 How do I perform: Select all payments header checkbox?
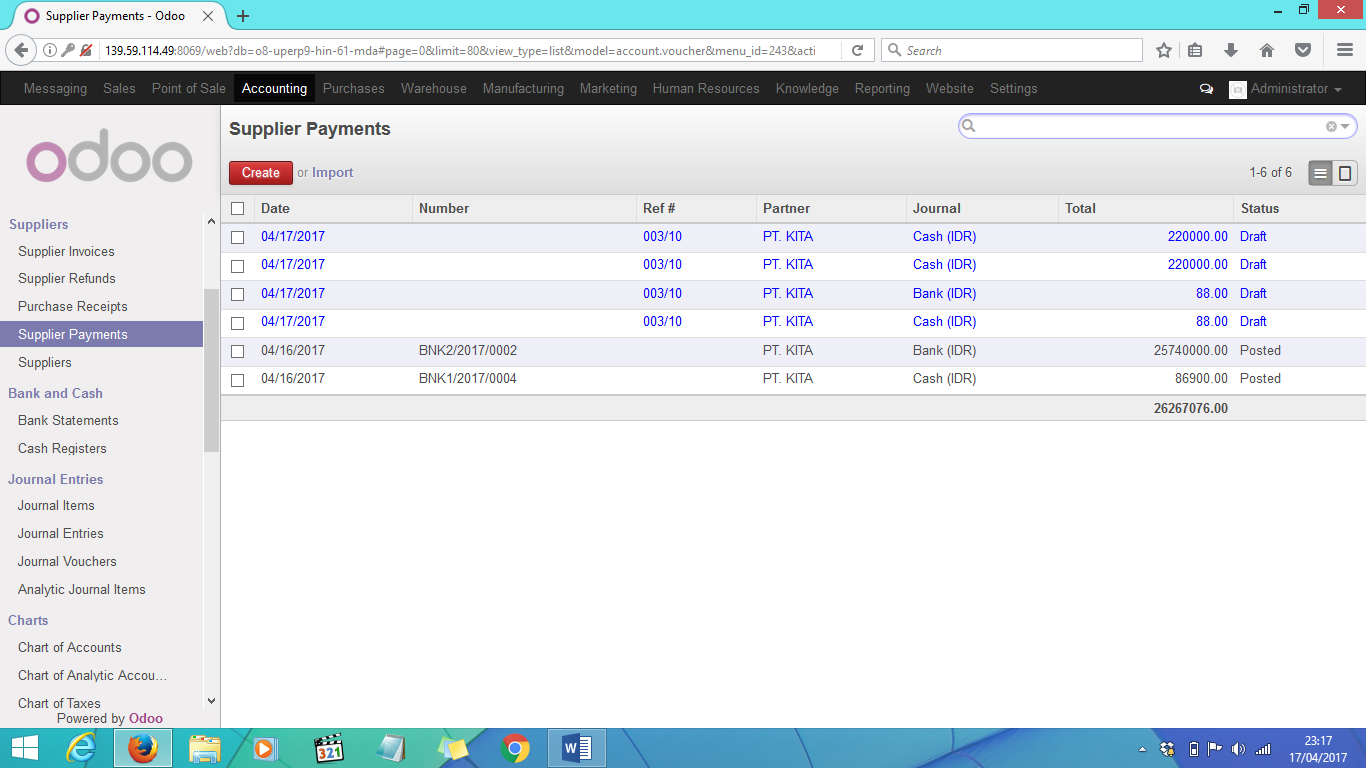coord(237,209)
